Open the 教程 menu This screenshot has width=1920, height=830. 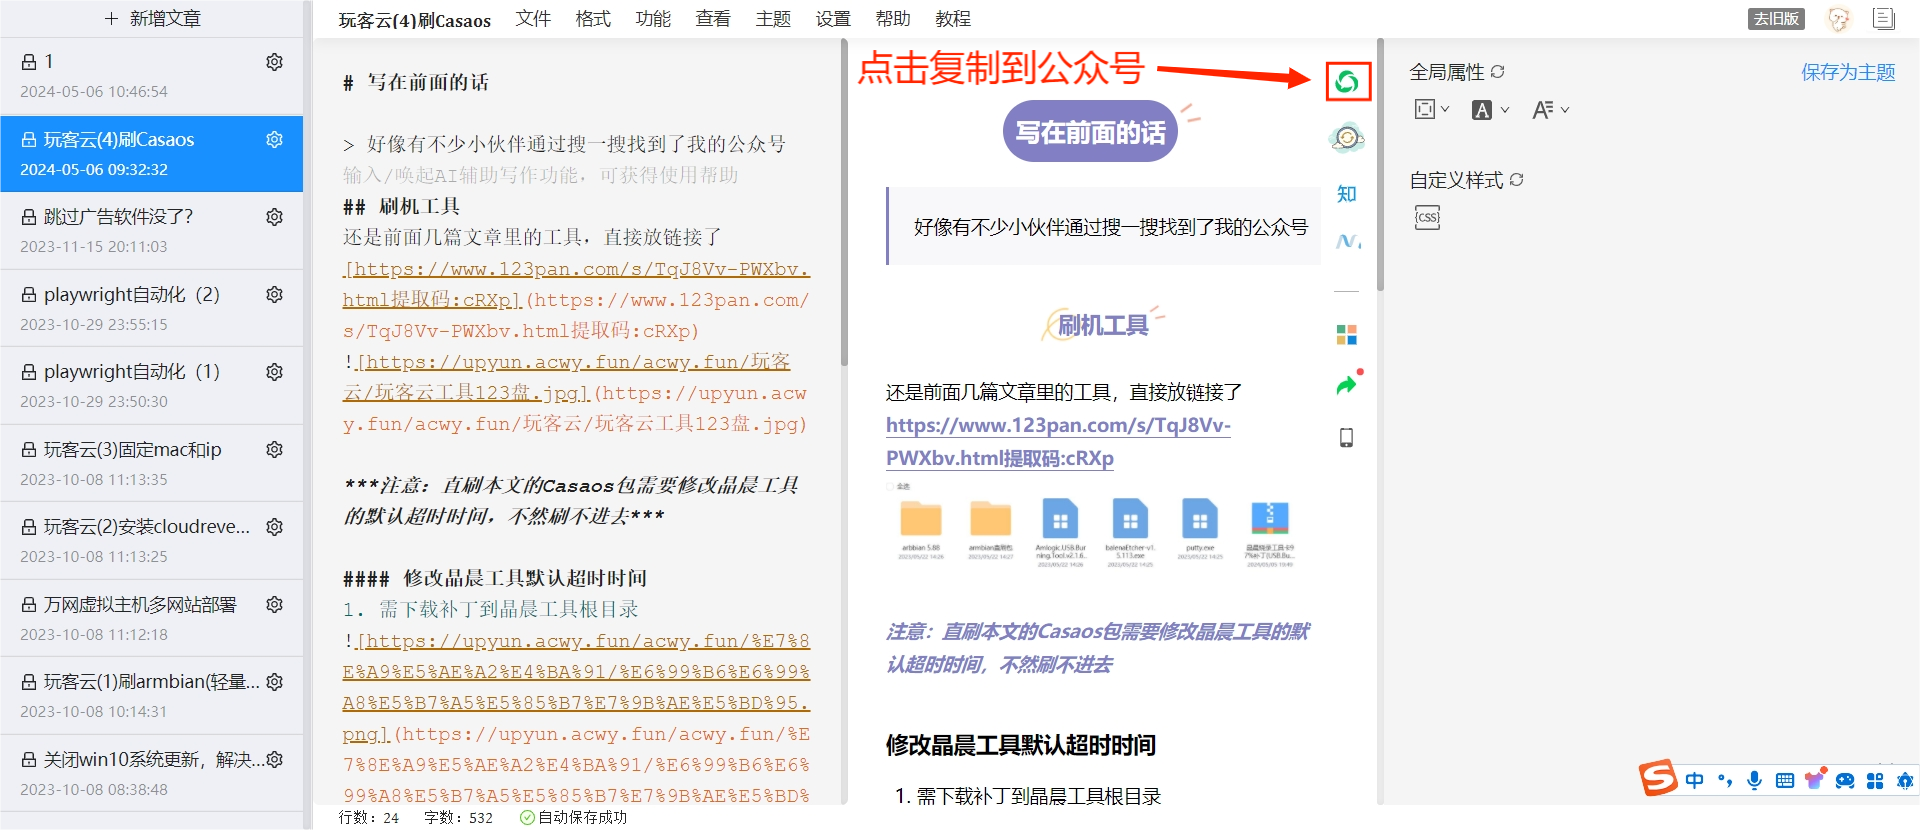953,18
